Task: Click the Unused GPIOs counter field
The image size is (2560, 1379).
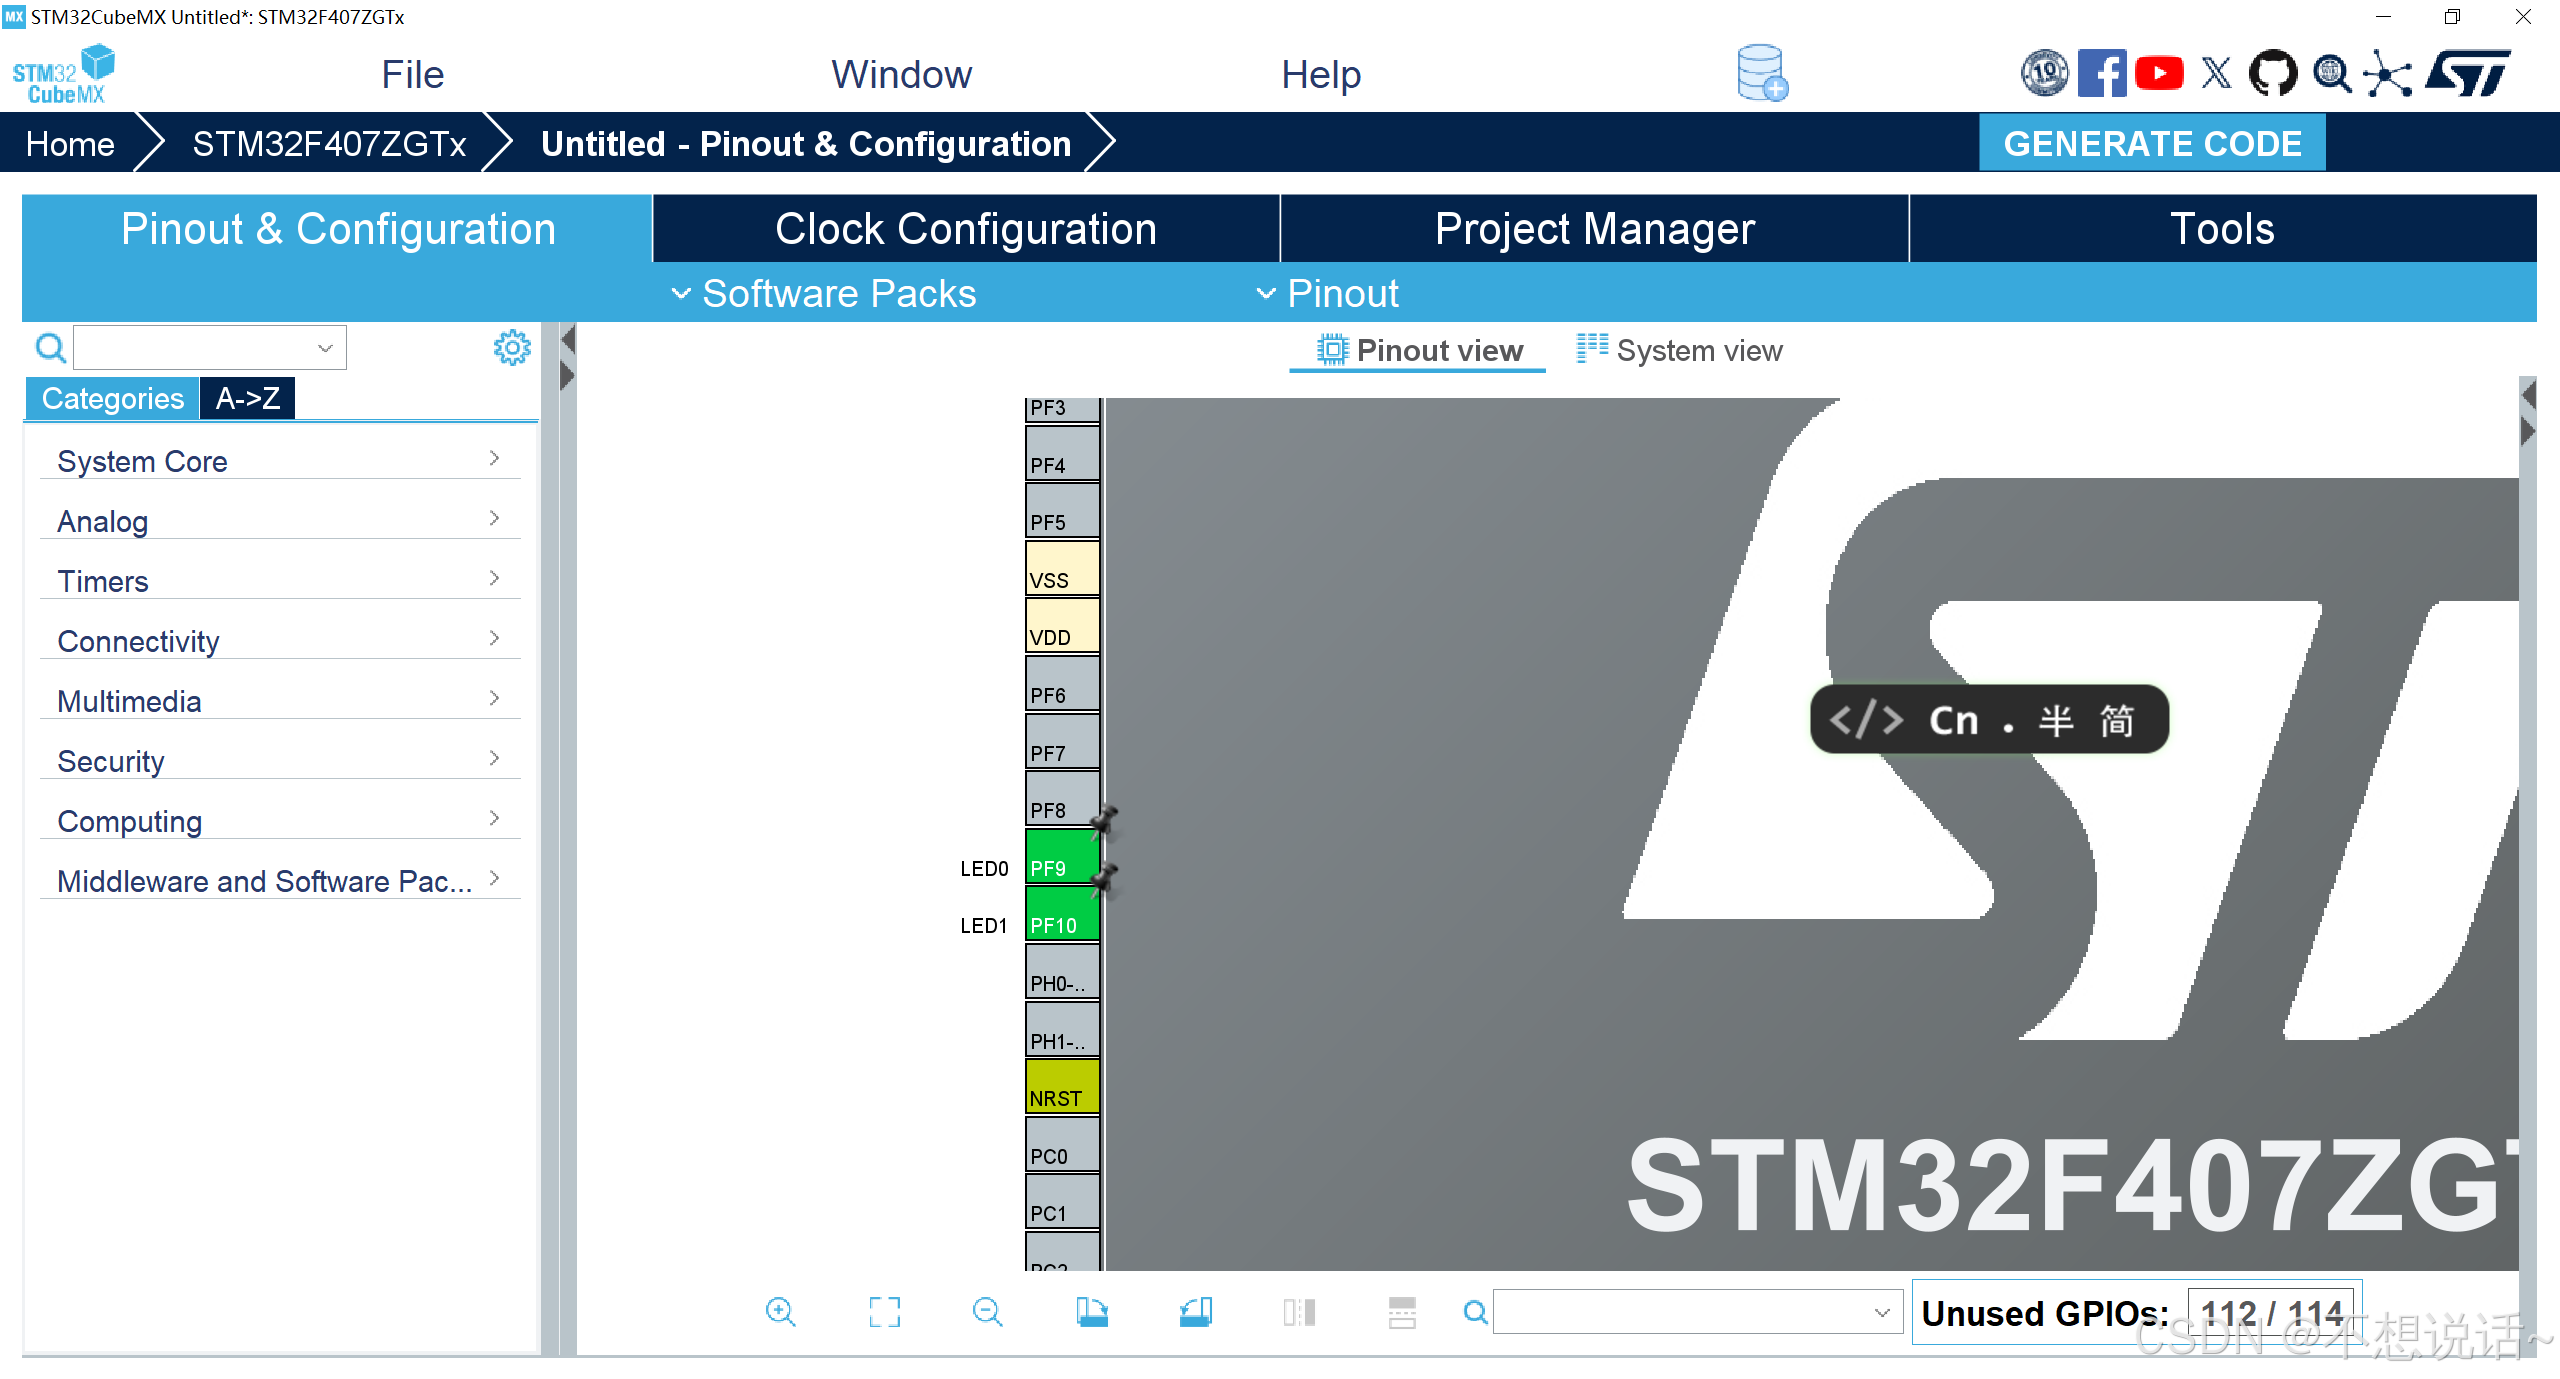Action: pos(2271,1311)
